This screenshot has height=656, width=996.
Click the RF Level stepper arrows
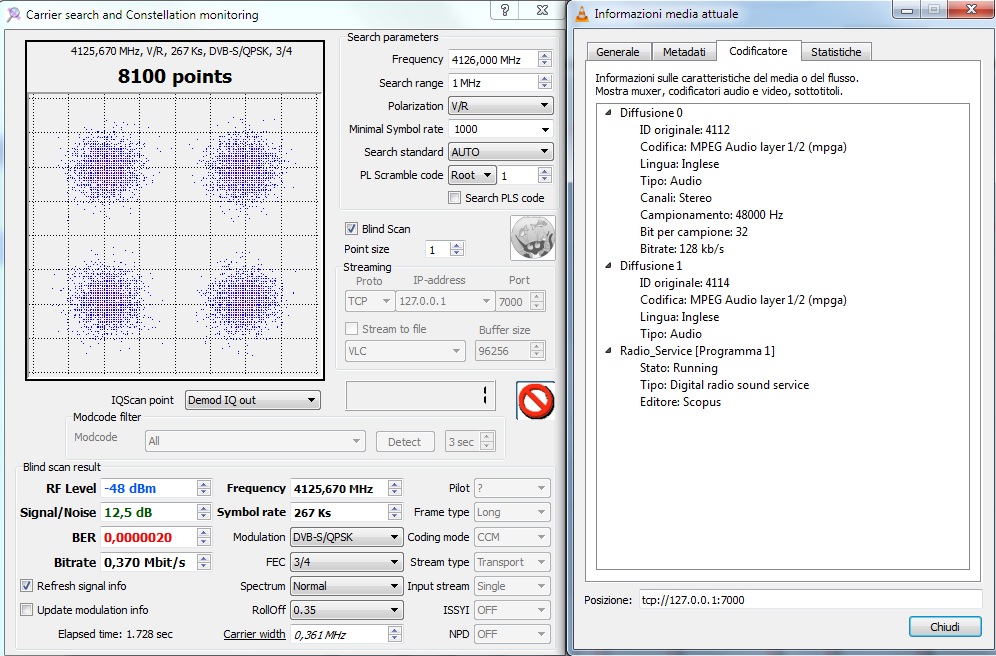coord(203,488)
